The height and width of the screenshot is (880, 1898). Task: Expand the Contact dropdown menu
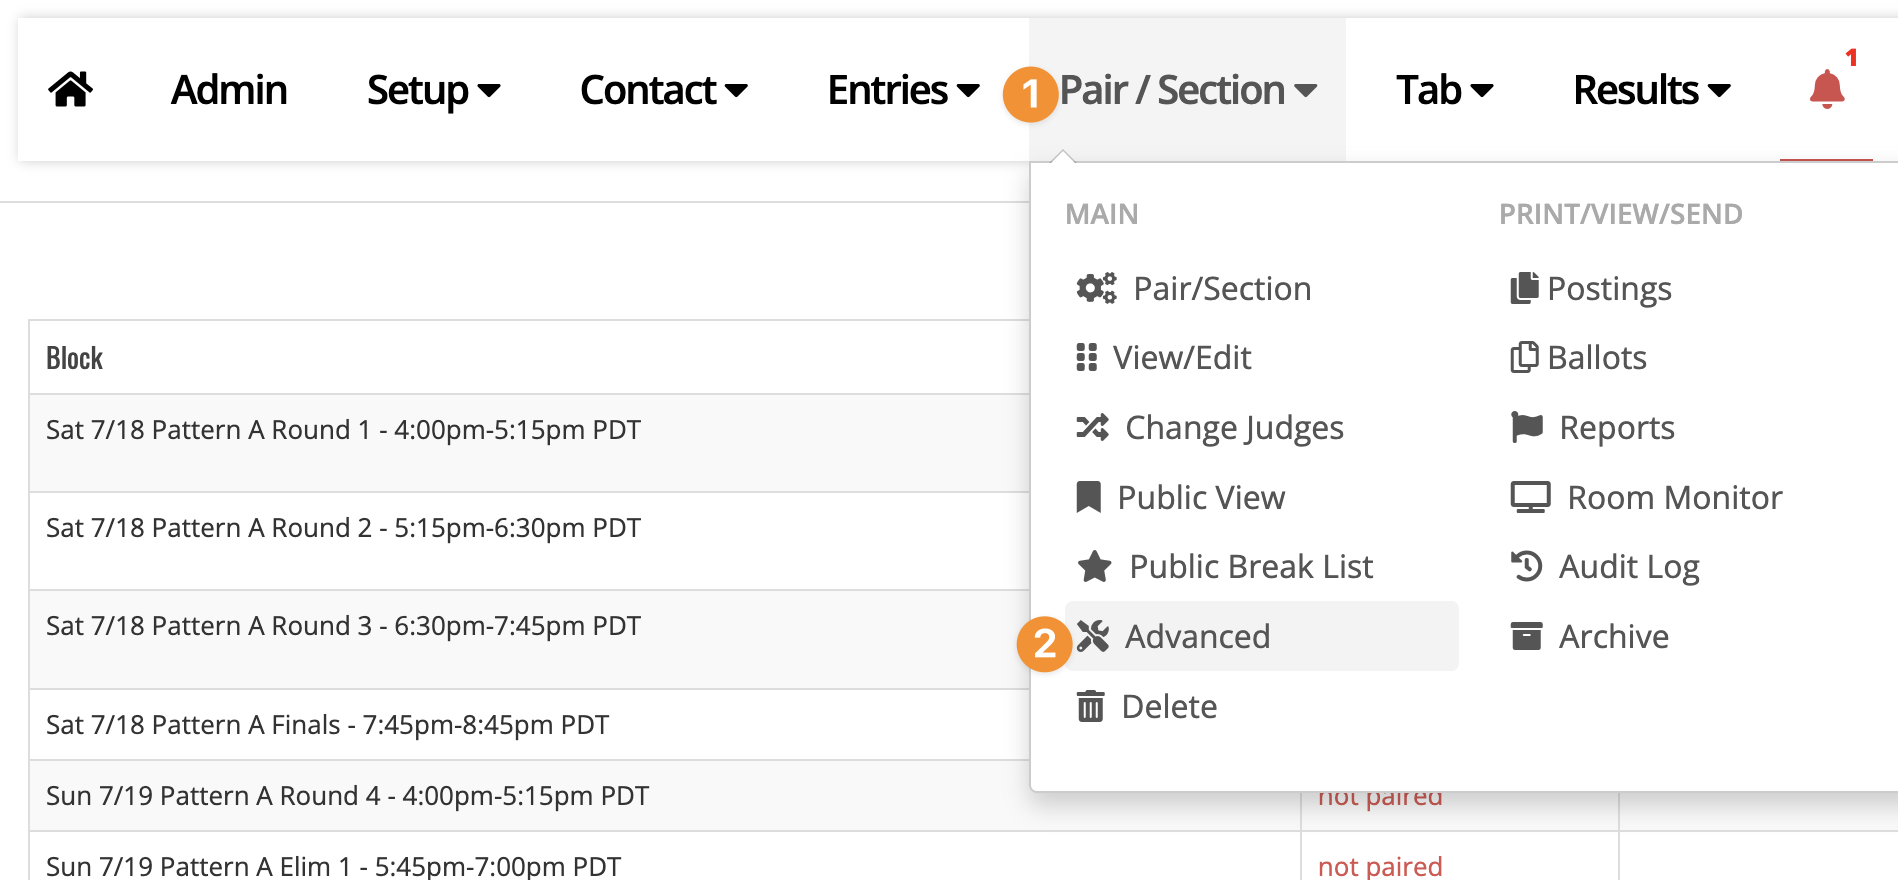664,90
